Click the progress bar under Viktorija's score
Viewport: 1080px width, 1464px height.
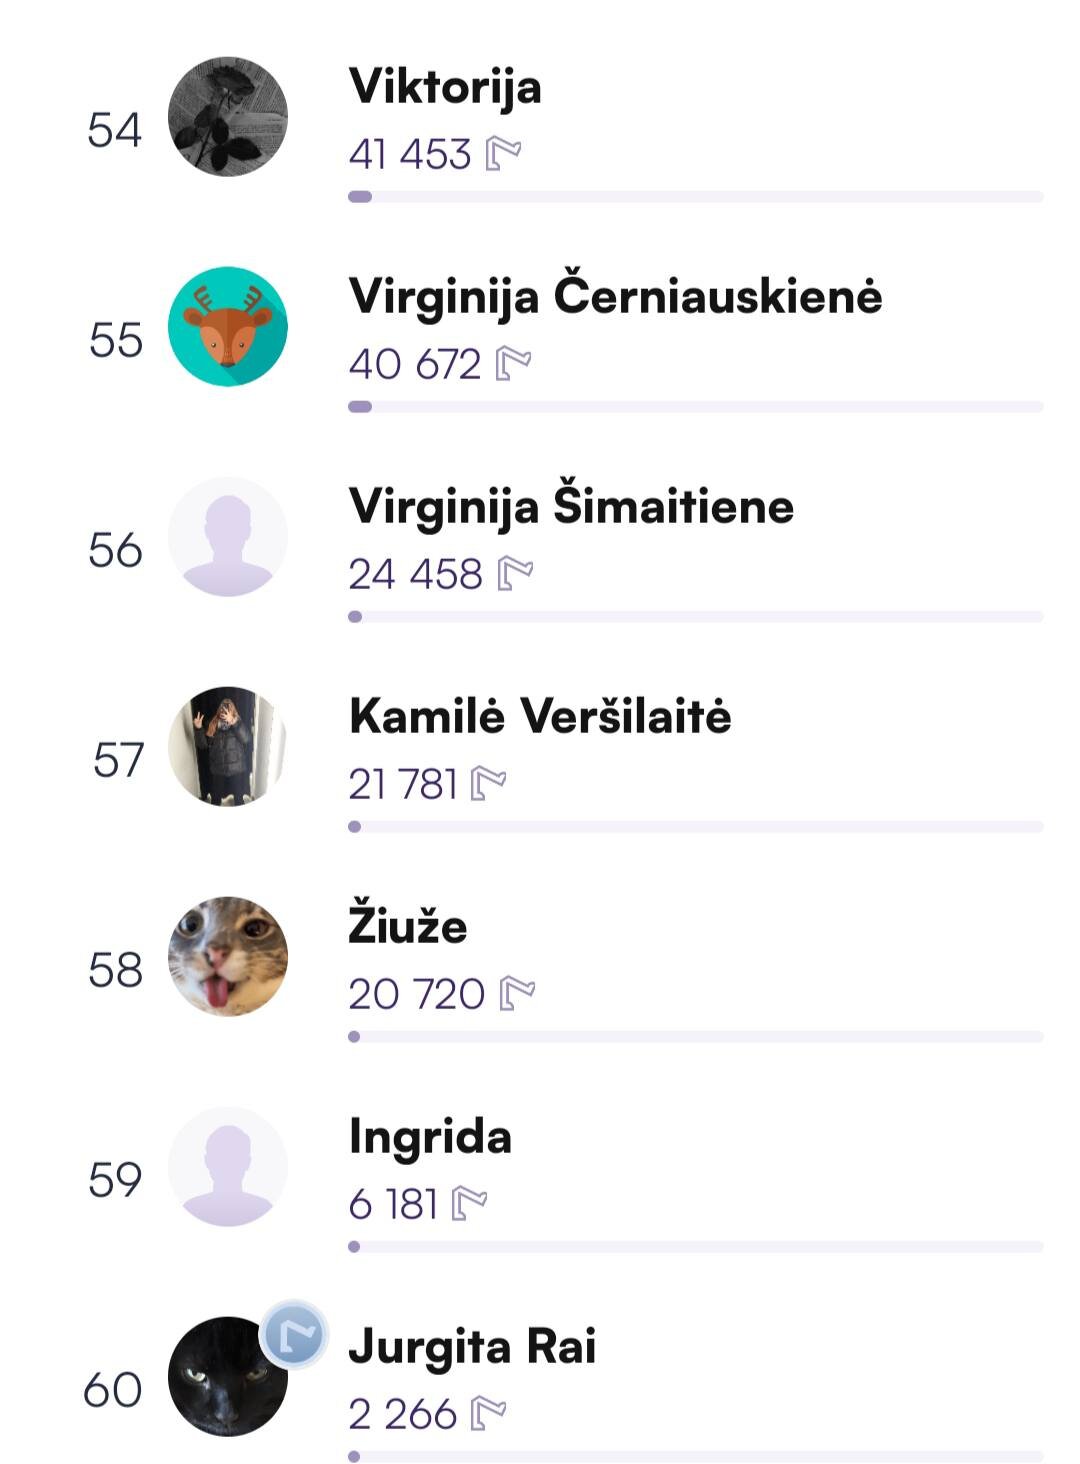695,197
